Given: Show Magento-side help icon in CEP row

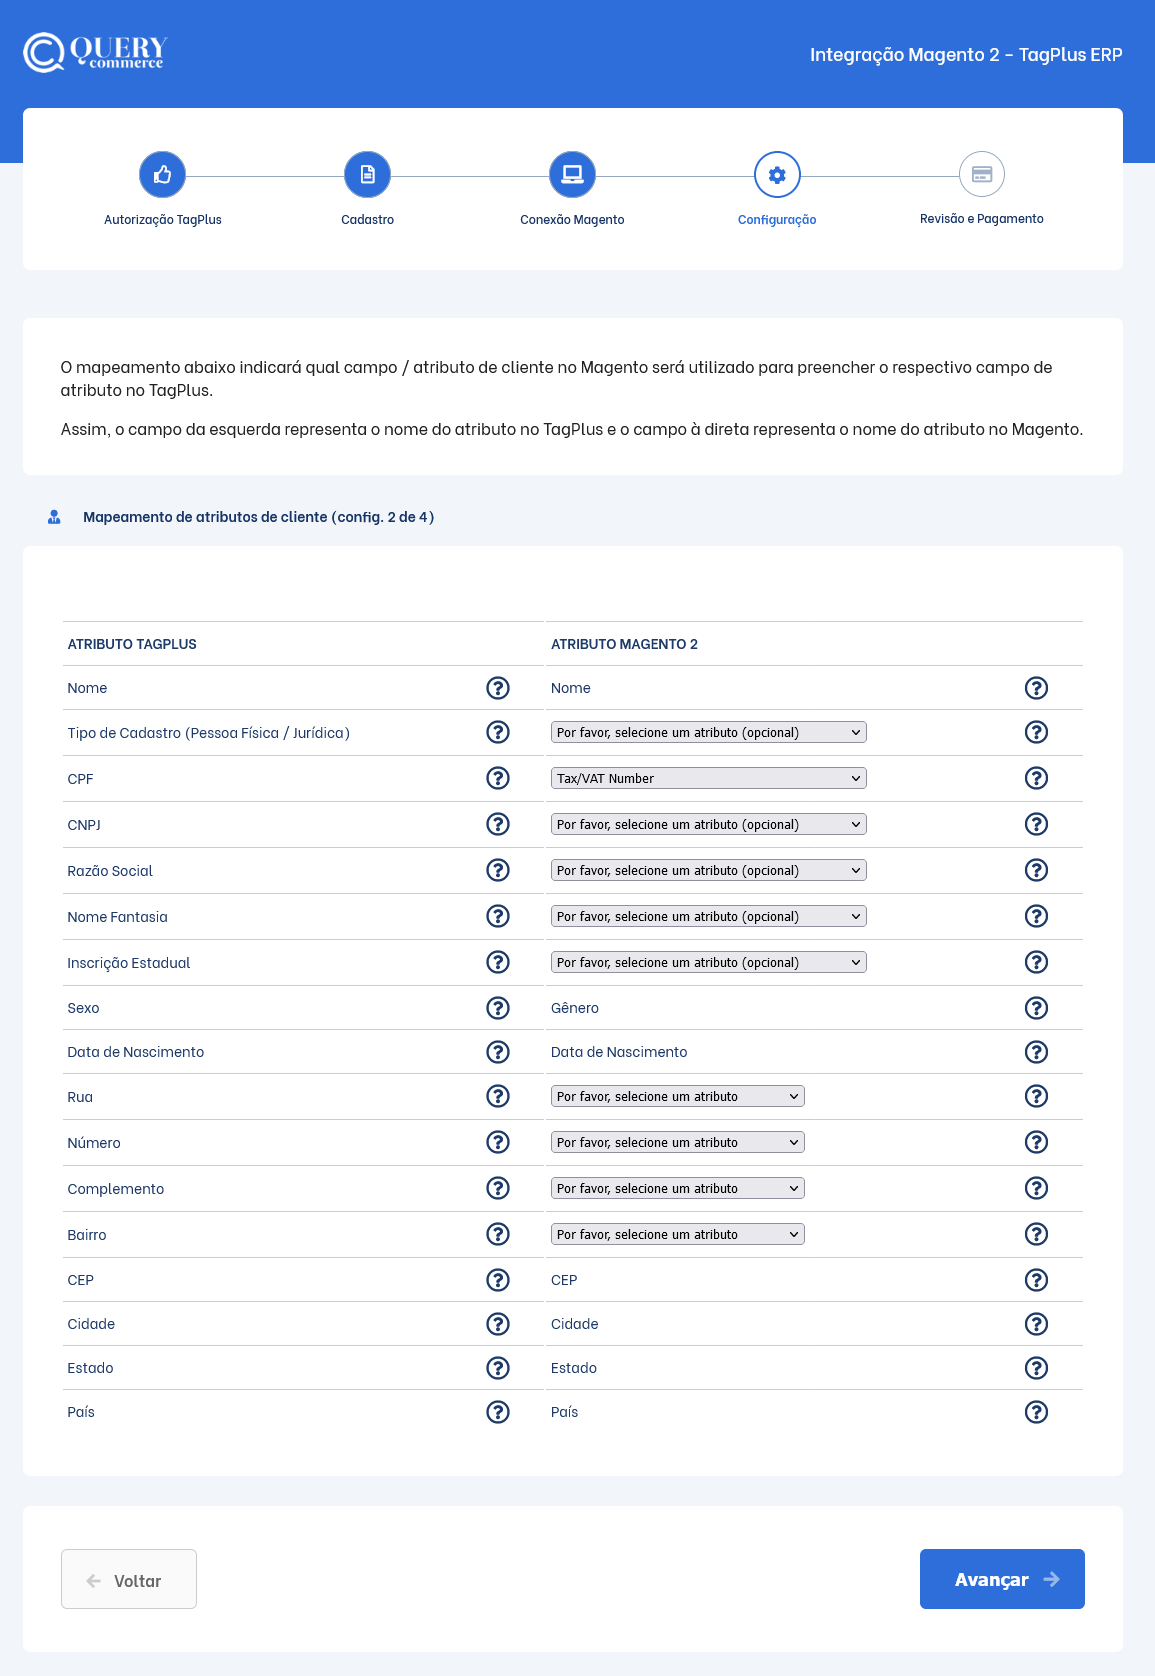Looking at the screenshot, I should coord(1037,1280).
